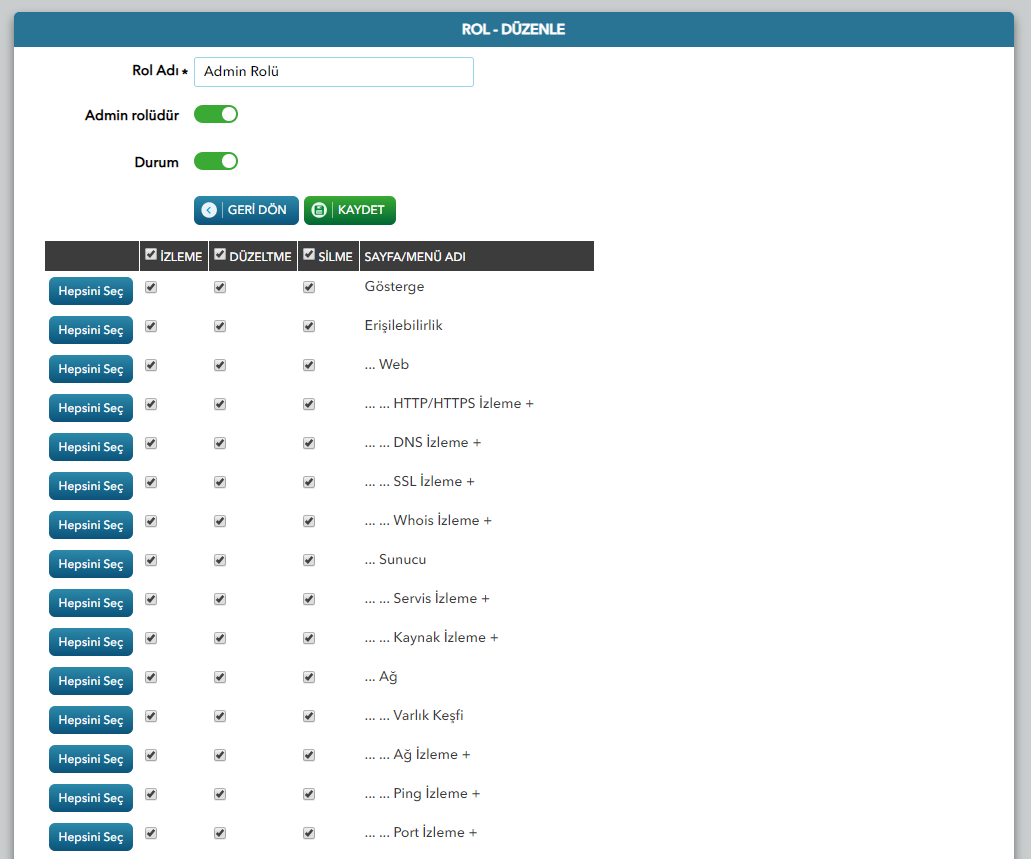The image size is (1031, 859).
Task: Toggle the Durum switch
Action: click(x=216, y=161)
